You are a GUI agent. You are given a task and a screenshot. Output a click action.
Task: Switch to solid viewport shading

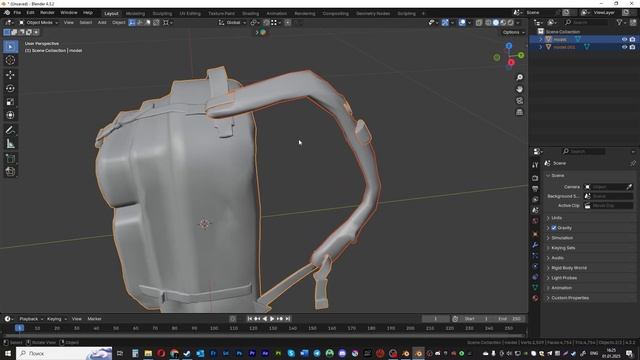tap(496, 22)
